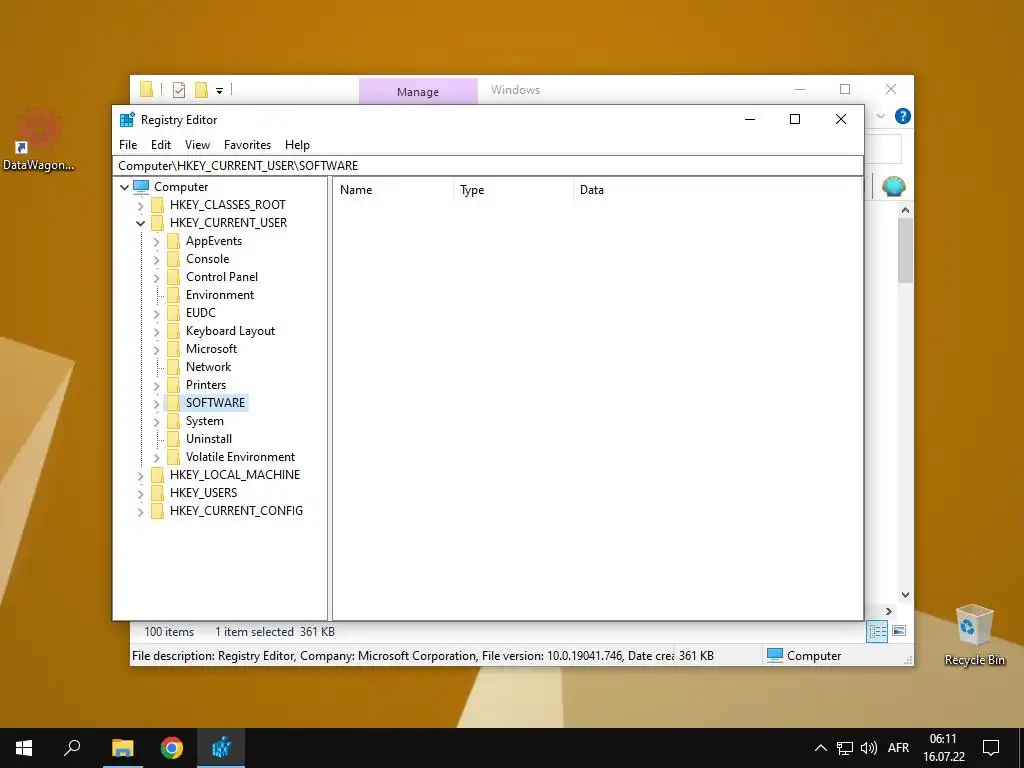Open Chrome from the taskbar

172,748
